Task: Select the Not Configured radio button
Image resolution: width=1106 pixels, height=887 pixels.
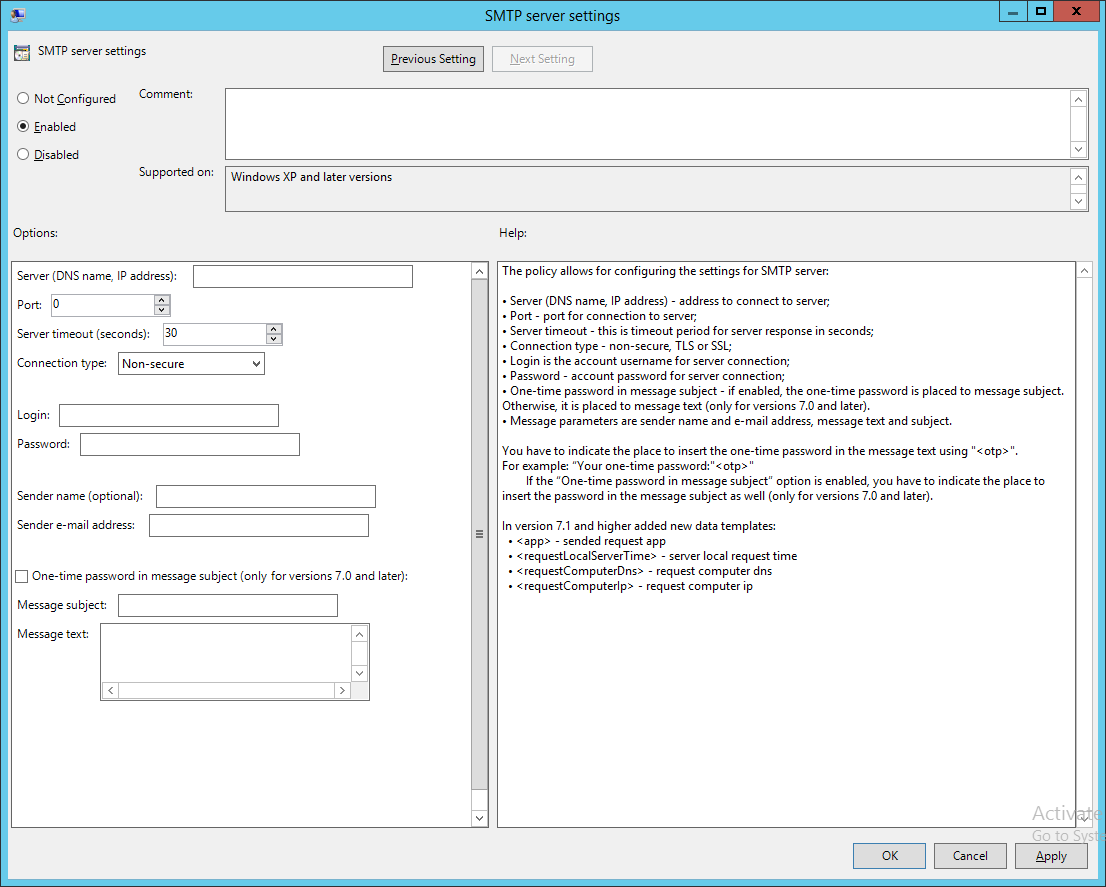Action: click(x=23, y=99)
